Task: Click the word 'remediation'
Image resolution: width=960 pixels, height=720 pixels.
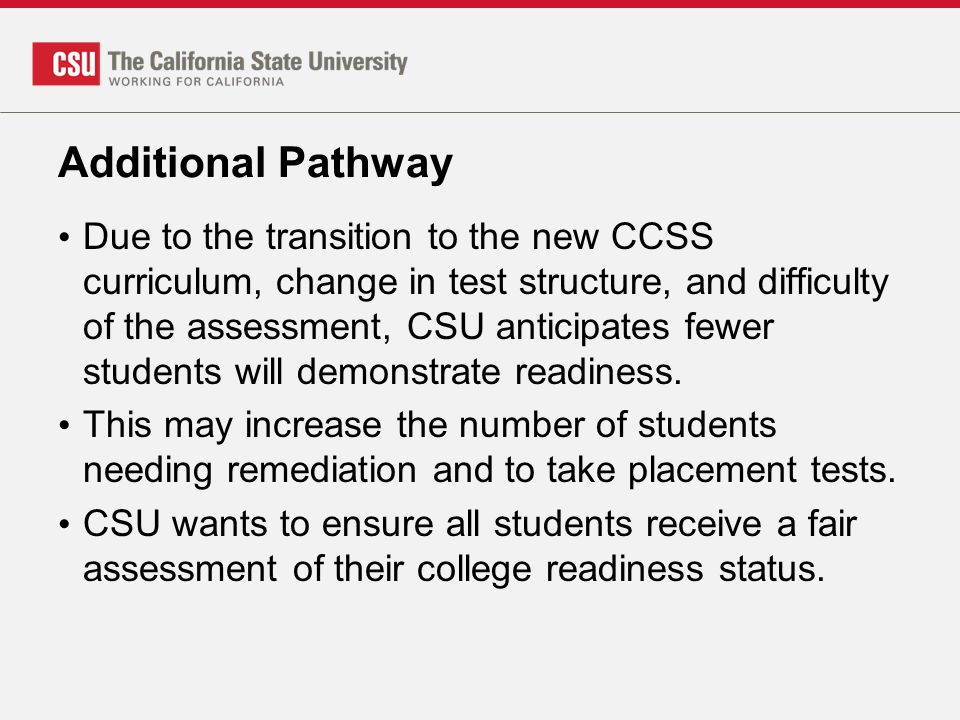Action: (322, 470)
